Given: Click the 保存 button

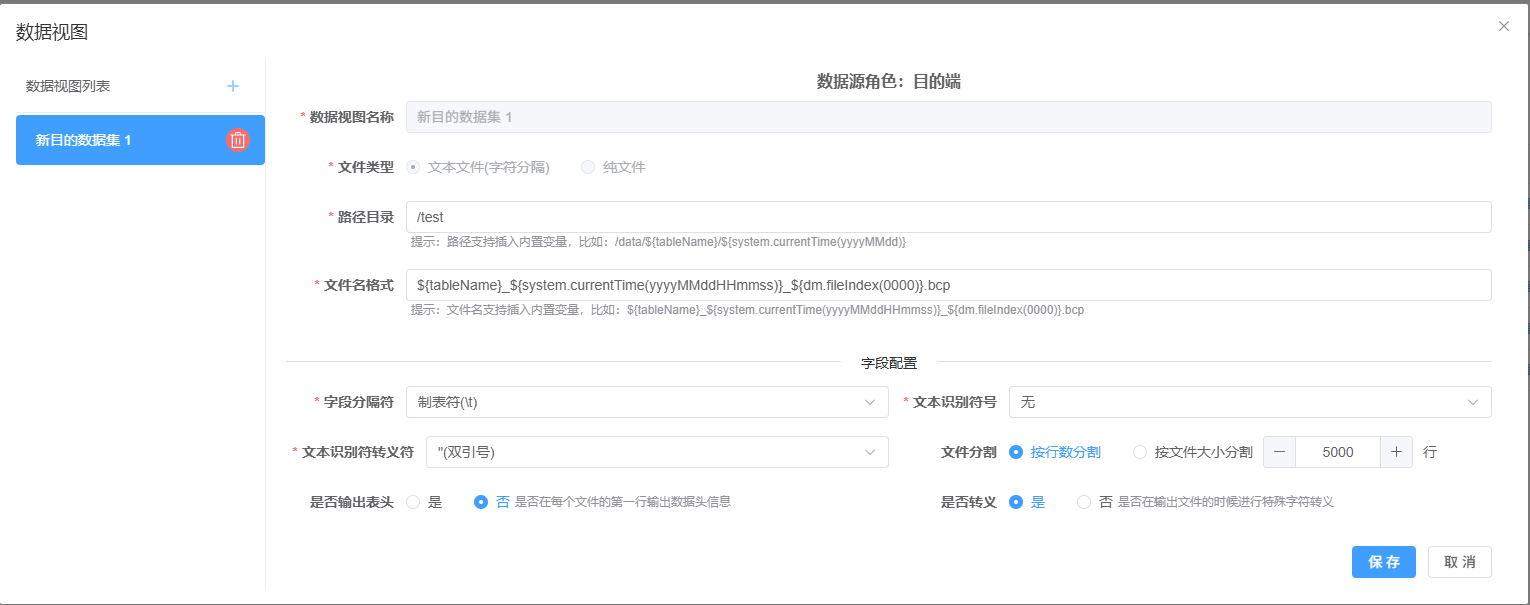Looking at the screenshot, I should click(x=1383, y=562).
